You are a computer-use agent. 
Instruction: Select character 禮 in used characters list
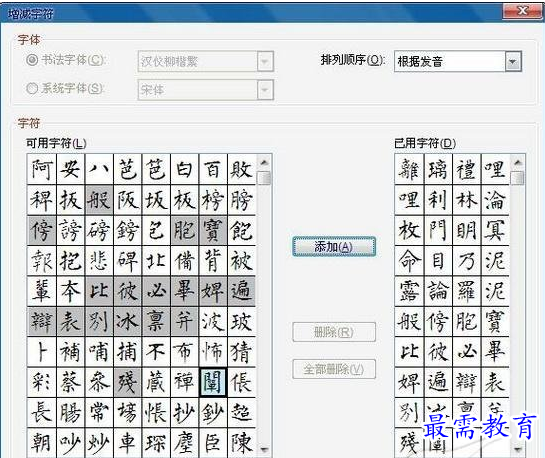(467, 169)
